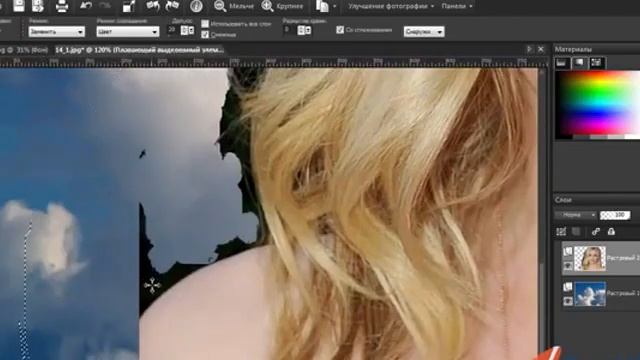This screenshot has width=640, height=360.
Task: Select the Растровый 2 layer thumbnail
Action: click(590, 258)
